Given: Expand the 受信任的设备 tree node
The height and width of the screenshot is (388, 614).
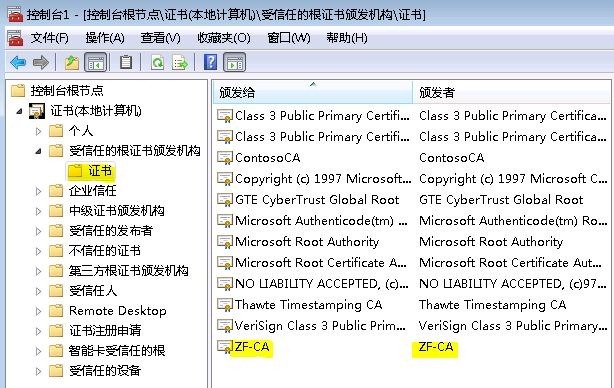Looking at the screenshot, I should coord(38,371).
